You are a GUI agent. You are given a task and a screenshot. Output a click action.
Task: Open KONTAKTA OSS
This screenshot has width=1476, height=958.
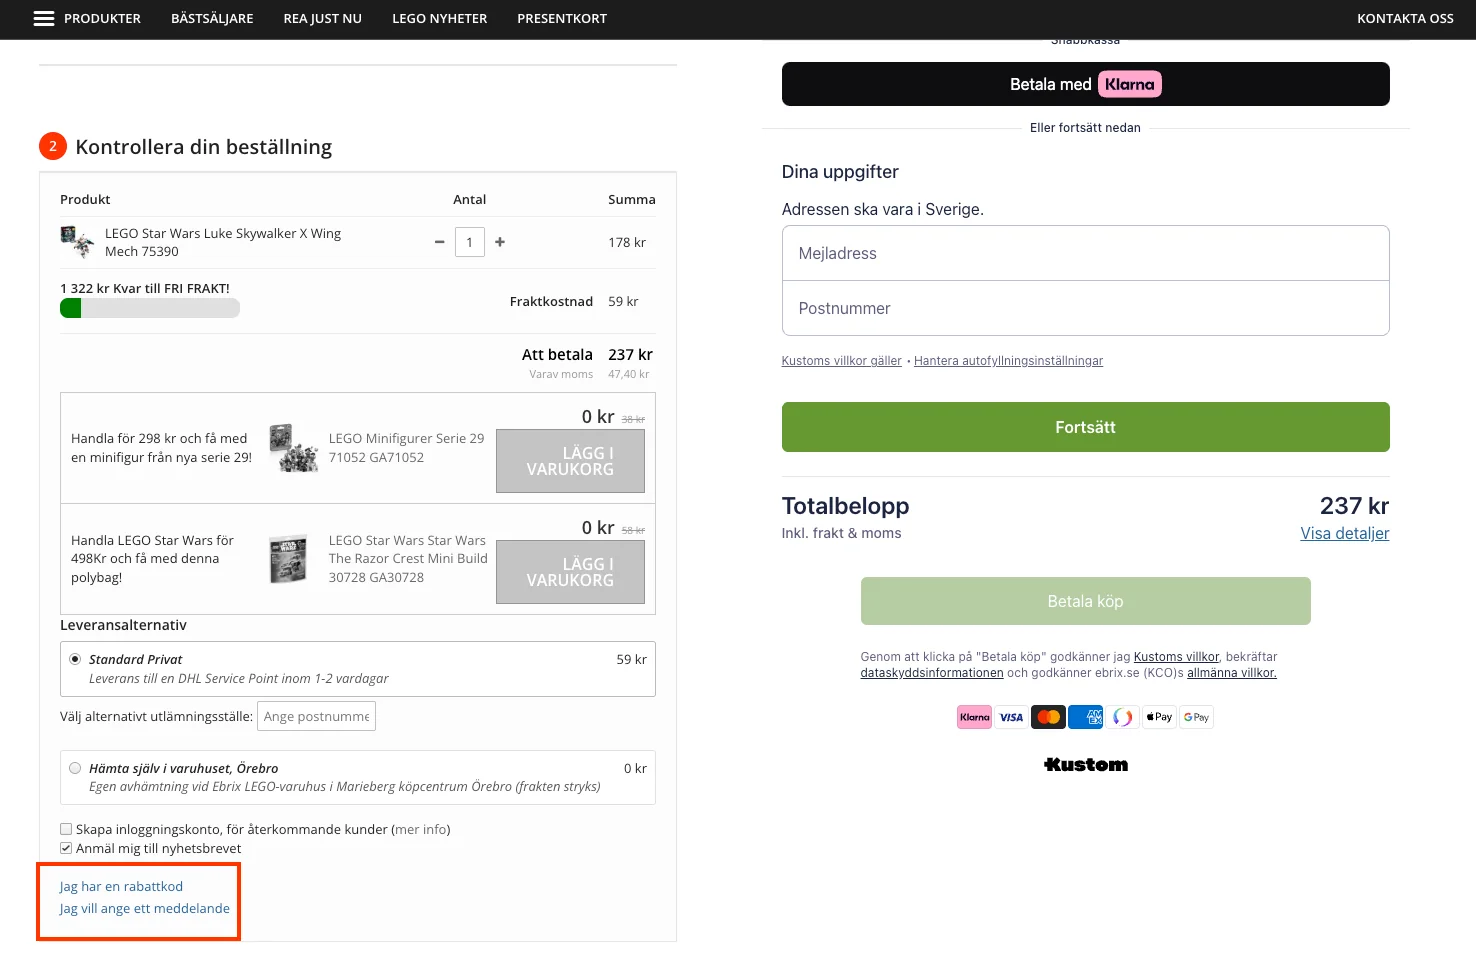(1405, 19)
